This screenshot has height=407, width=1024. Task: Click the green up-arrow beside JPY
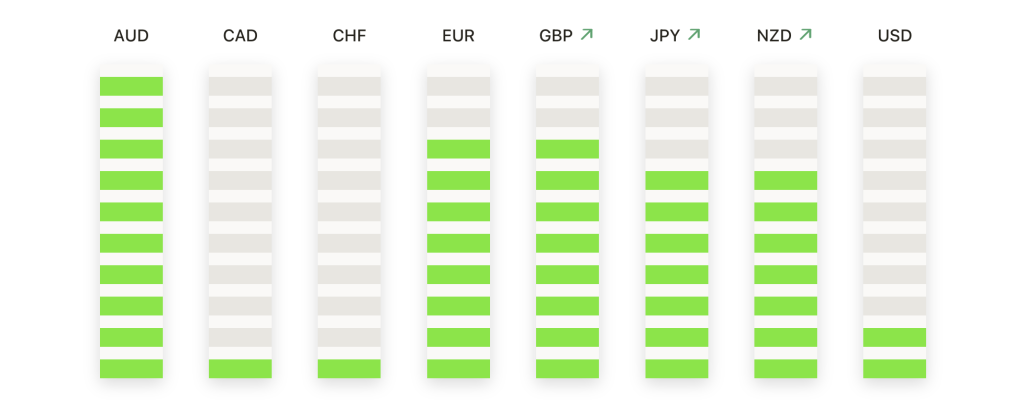pyautogui.click(x=694, y=35)
